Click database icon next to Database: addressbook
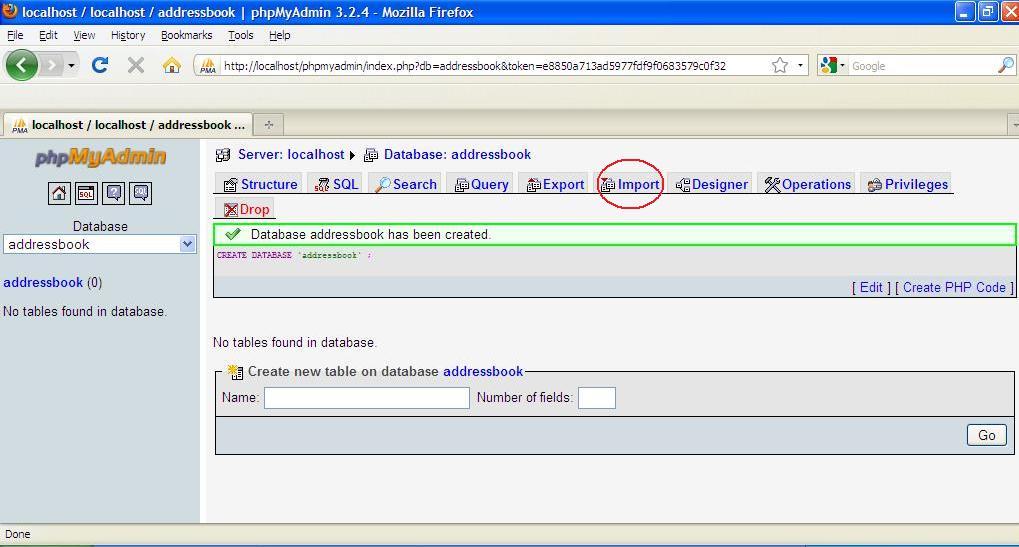The image size is (1019, 547). (x=370, y=155)
